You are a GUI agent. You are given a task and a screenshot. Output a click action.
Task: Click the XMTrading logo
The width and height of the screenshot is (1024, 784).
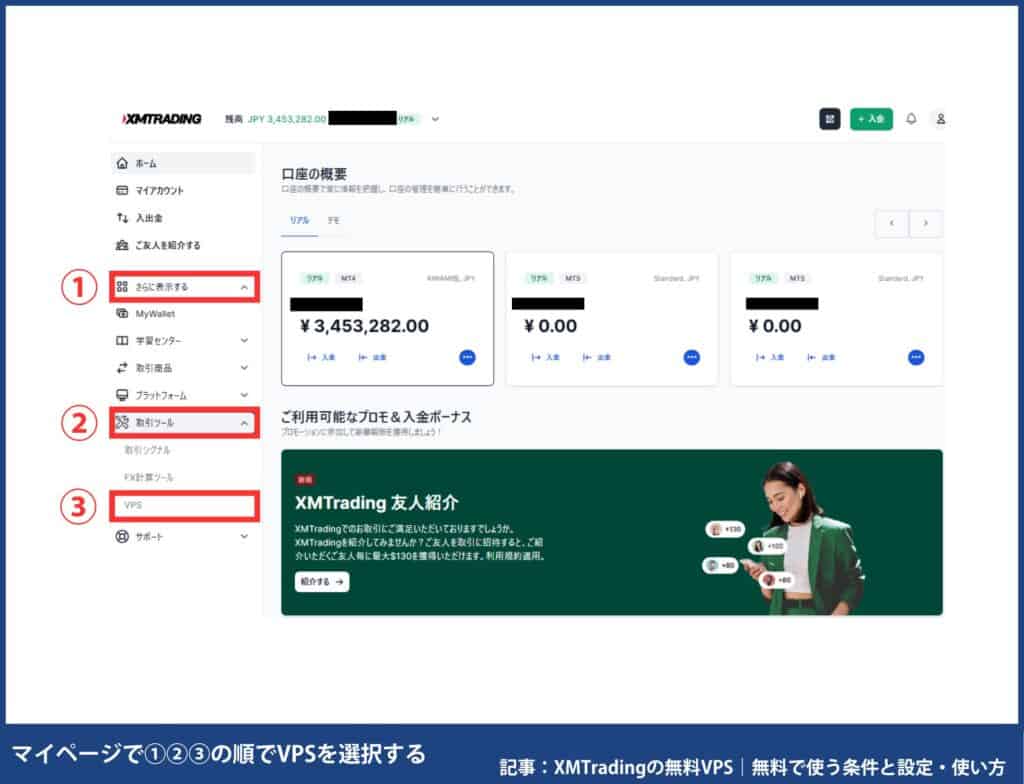click(162, 119)
